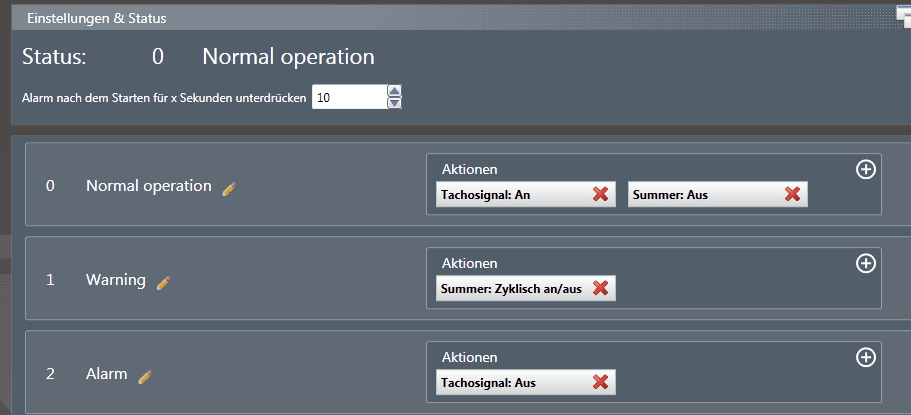The height and width of the screenshot is (415, 911).
Task: Increase the alarm suppression seconds value
Action: click(x=394, y=92)
